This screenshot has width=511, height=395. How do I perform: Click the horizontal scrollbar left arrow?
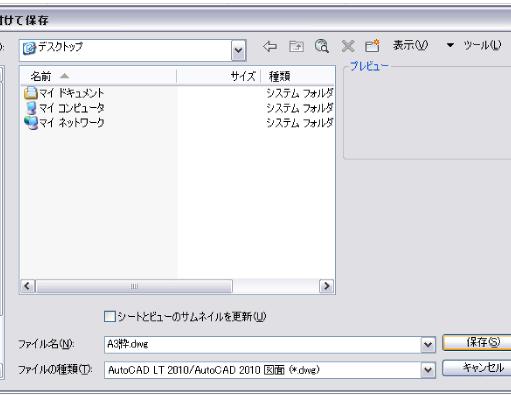click(27, 286)
